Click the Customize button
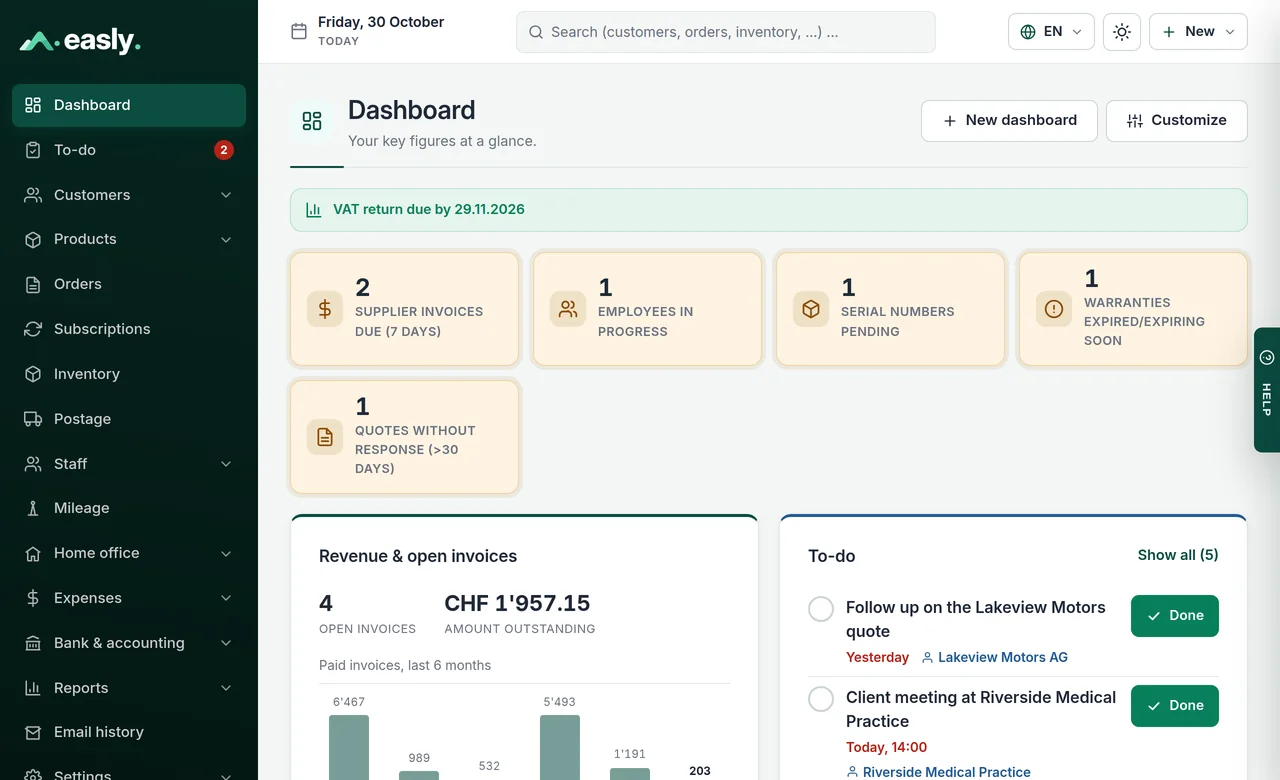Image resolution: width=1280 pixels, height=780 pixels. (1176, 121)
